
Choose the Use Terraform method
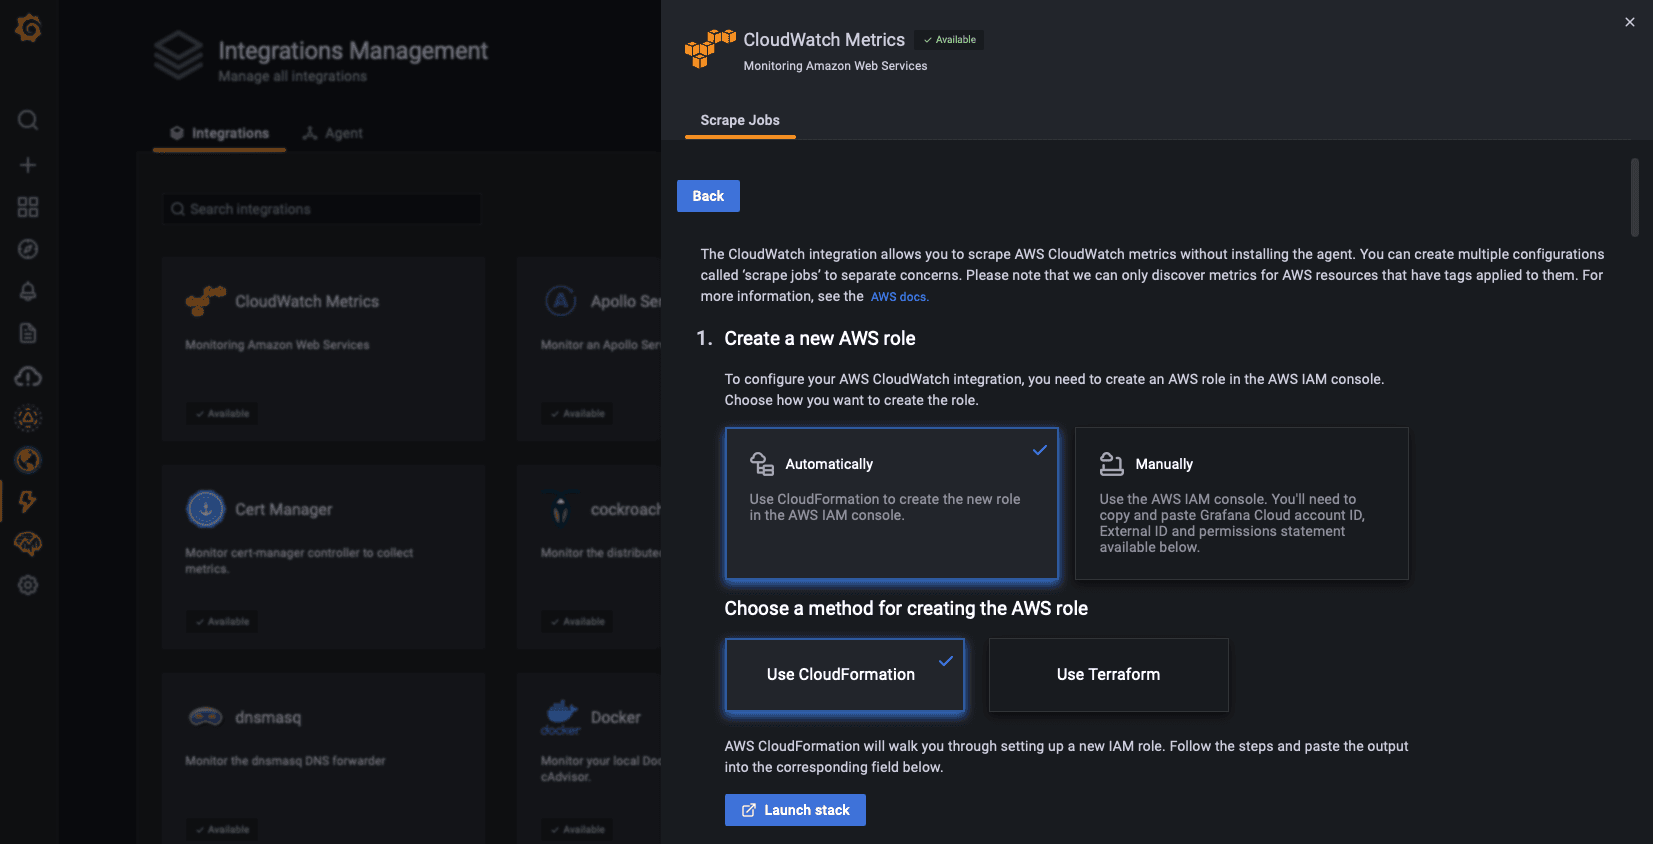(1108, 675)
